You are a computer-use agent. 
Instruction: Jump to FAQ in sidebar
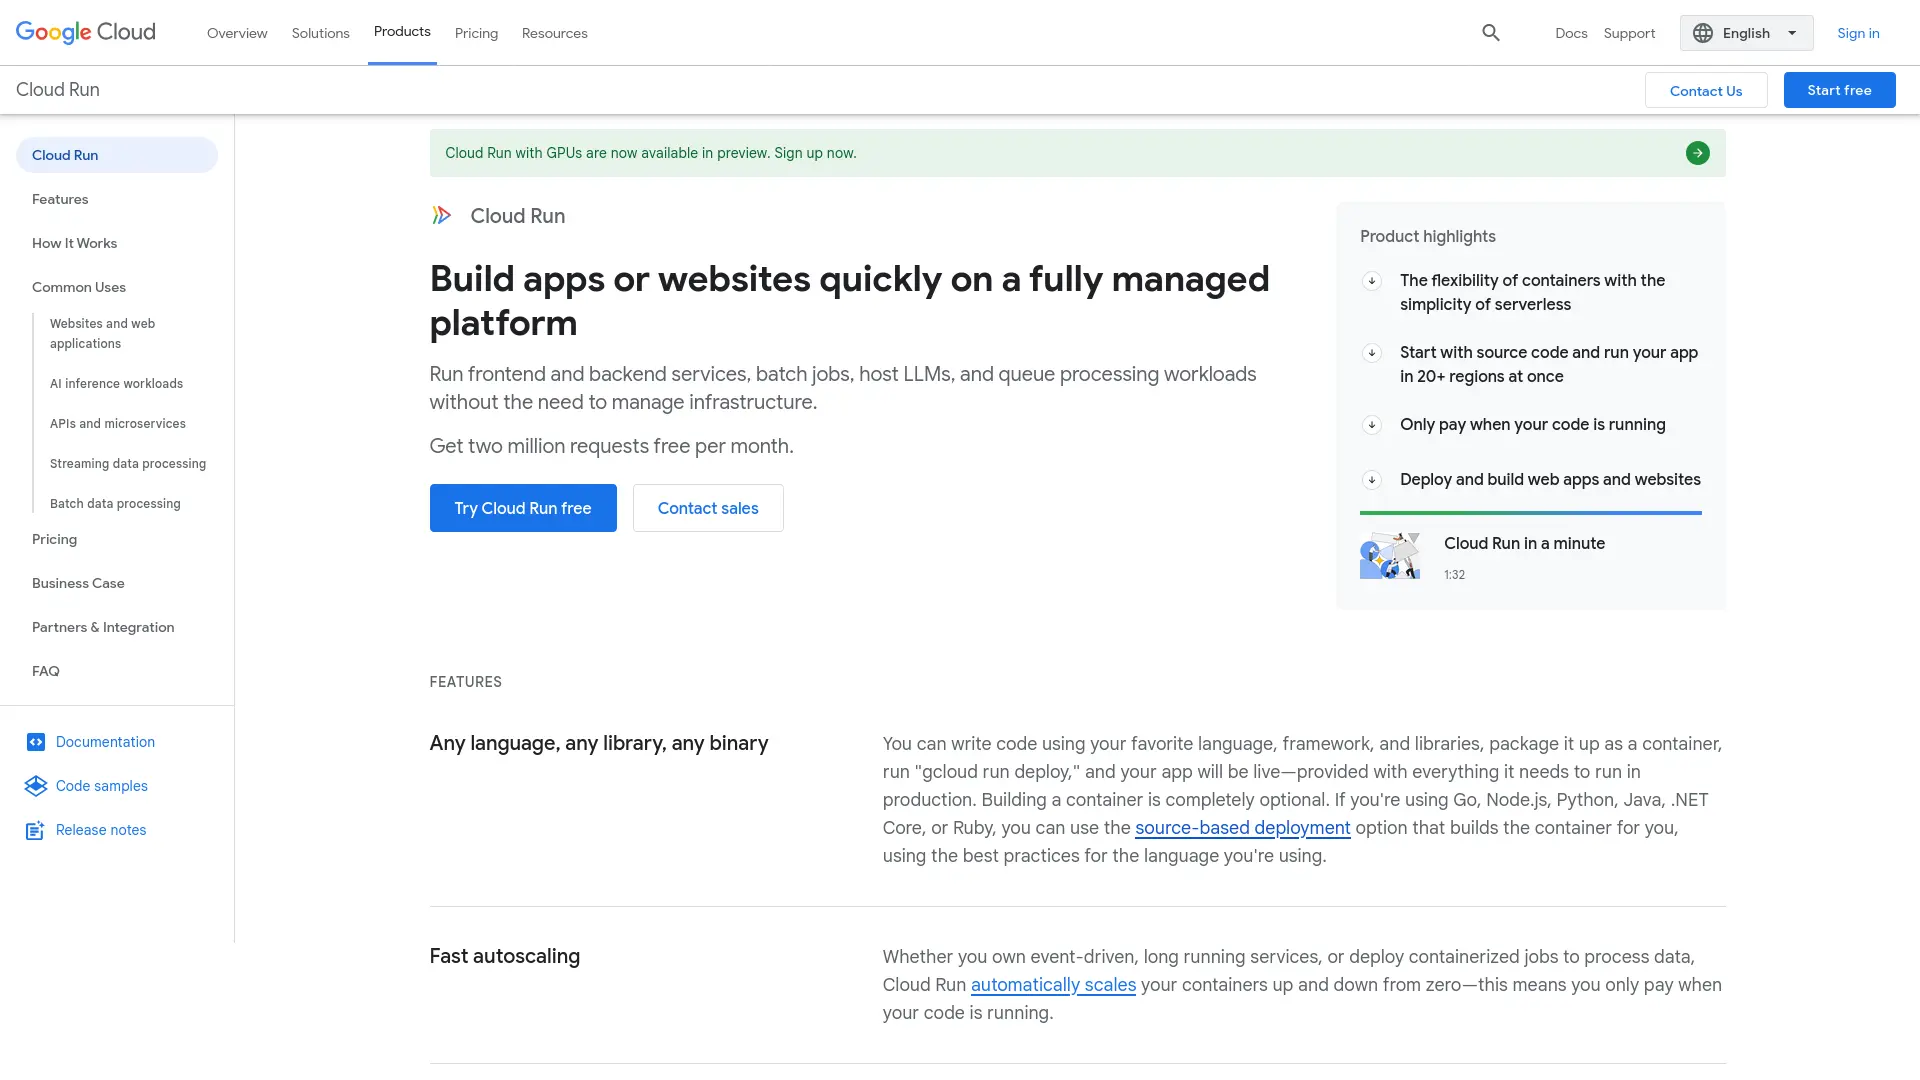pos(46,671)
